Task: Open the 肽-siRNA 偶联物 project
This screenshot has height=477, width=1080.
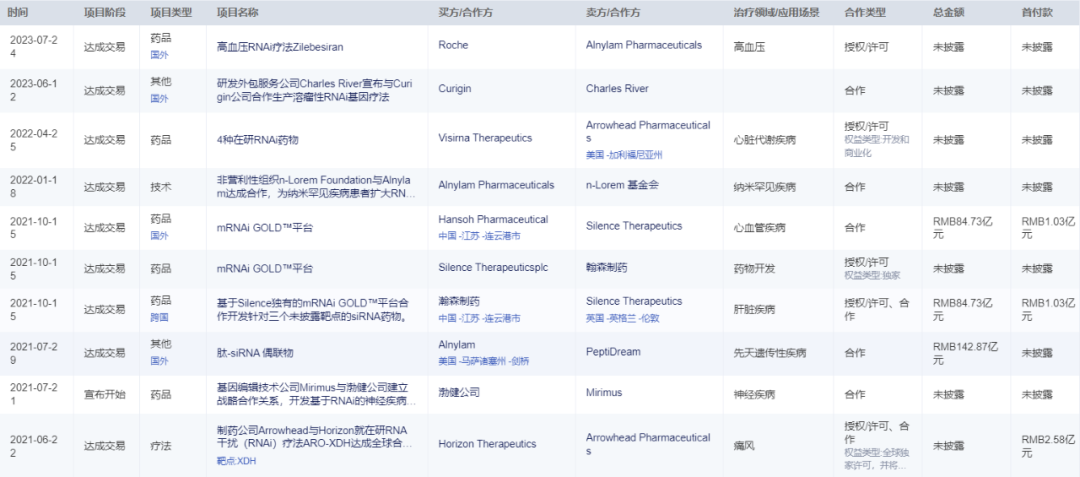Action: 256,354
